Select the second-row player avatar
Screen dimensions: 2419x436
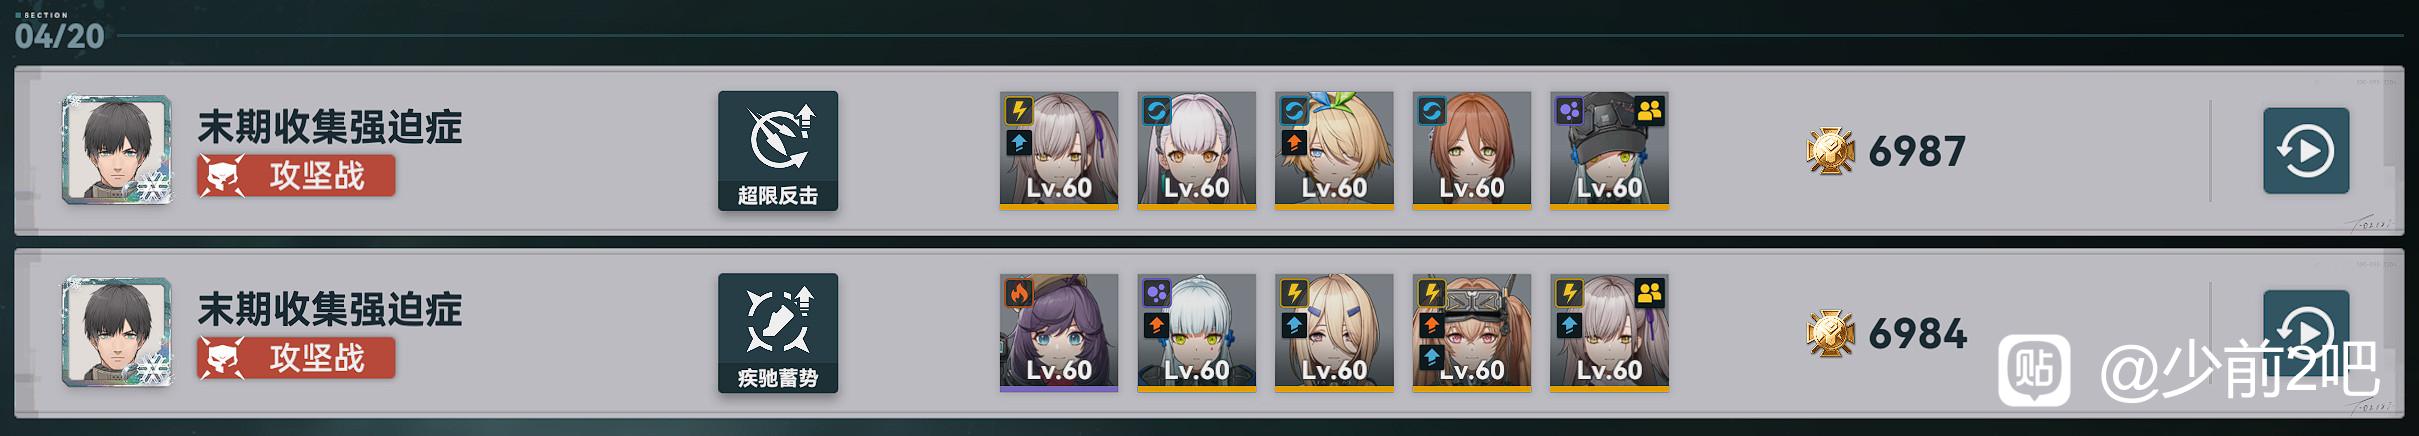[118, 332]
